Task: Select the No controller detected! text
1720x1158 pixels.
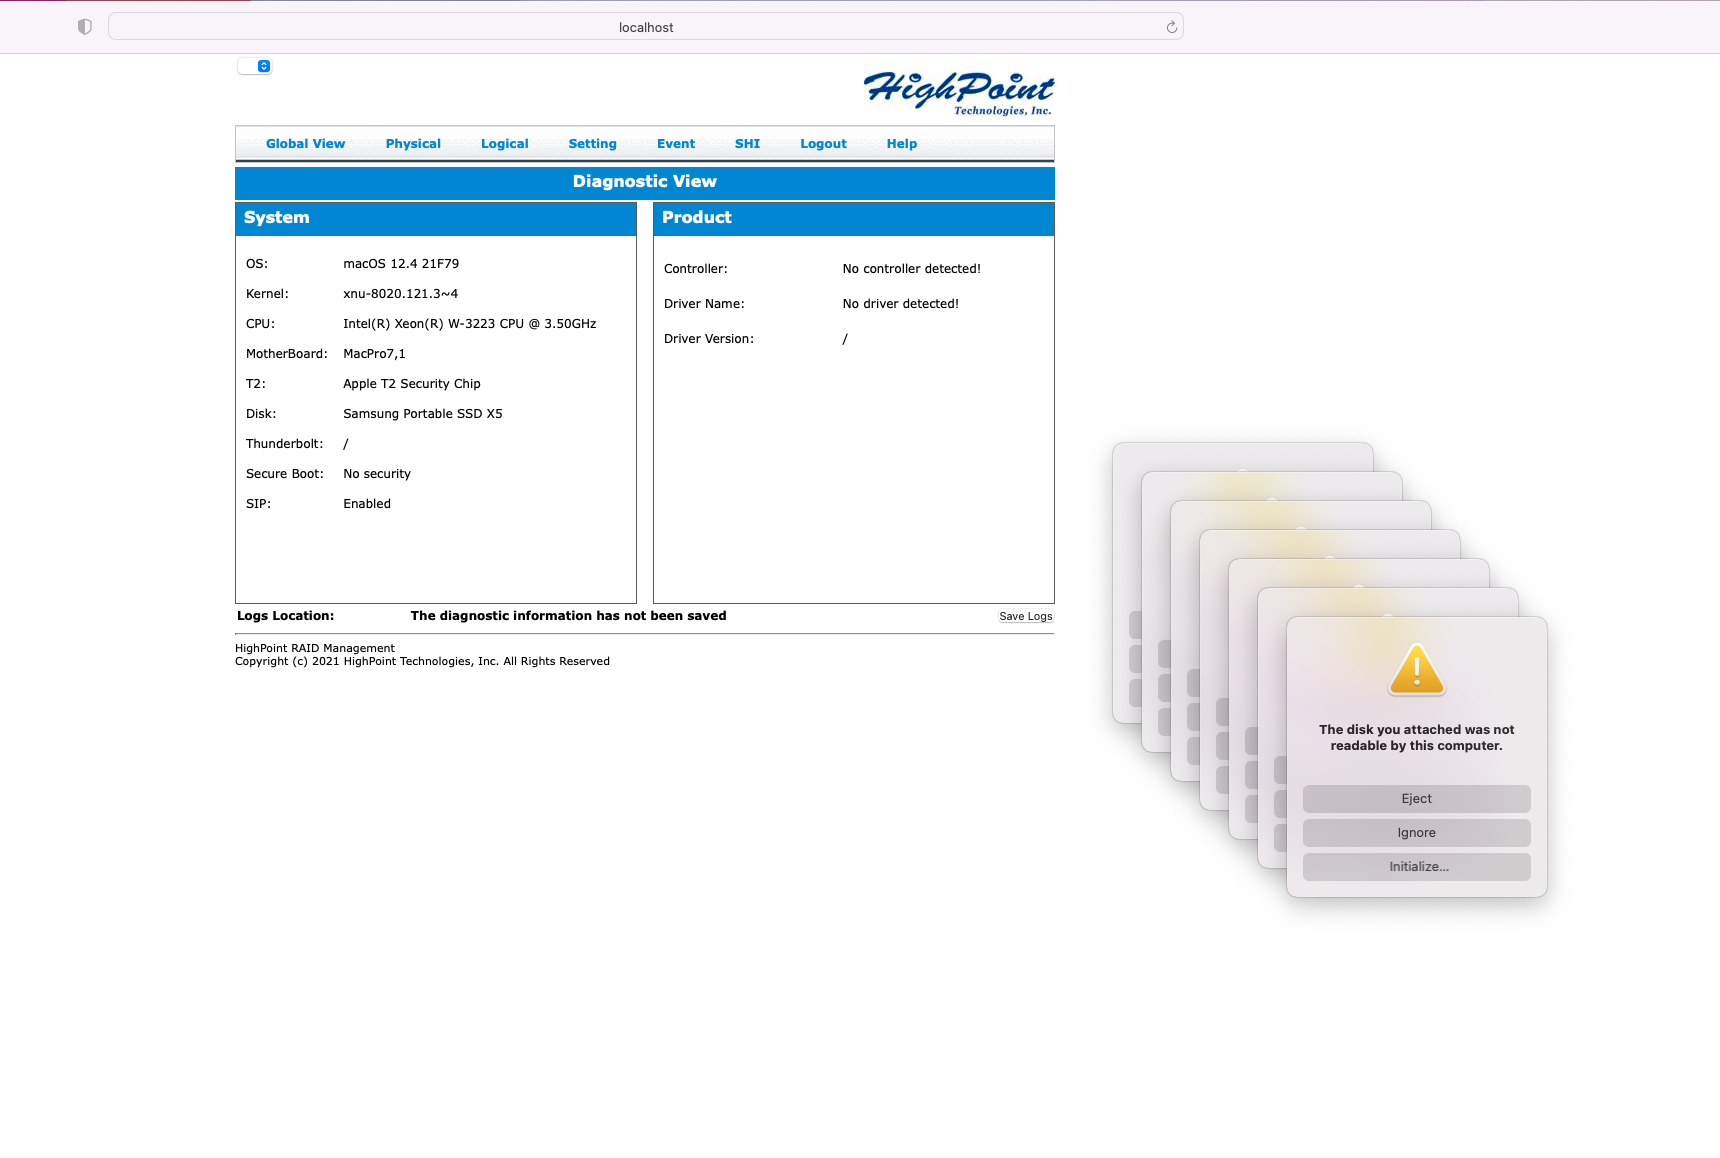Action: click(x=912, y=269)
